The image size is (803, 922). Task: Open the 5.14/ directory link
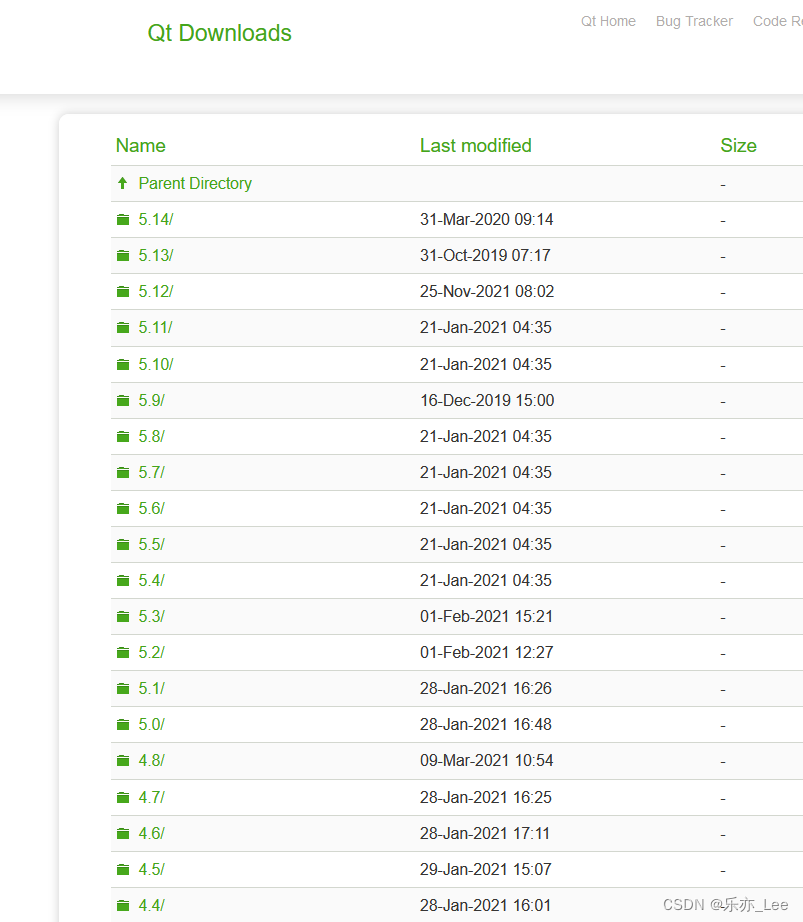pos(156,219)
